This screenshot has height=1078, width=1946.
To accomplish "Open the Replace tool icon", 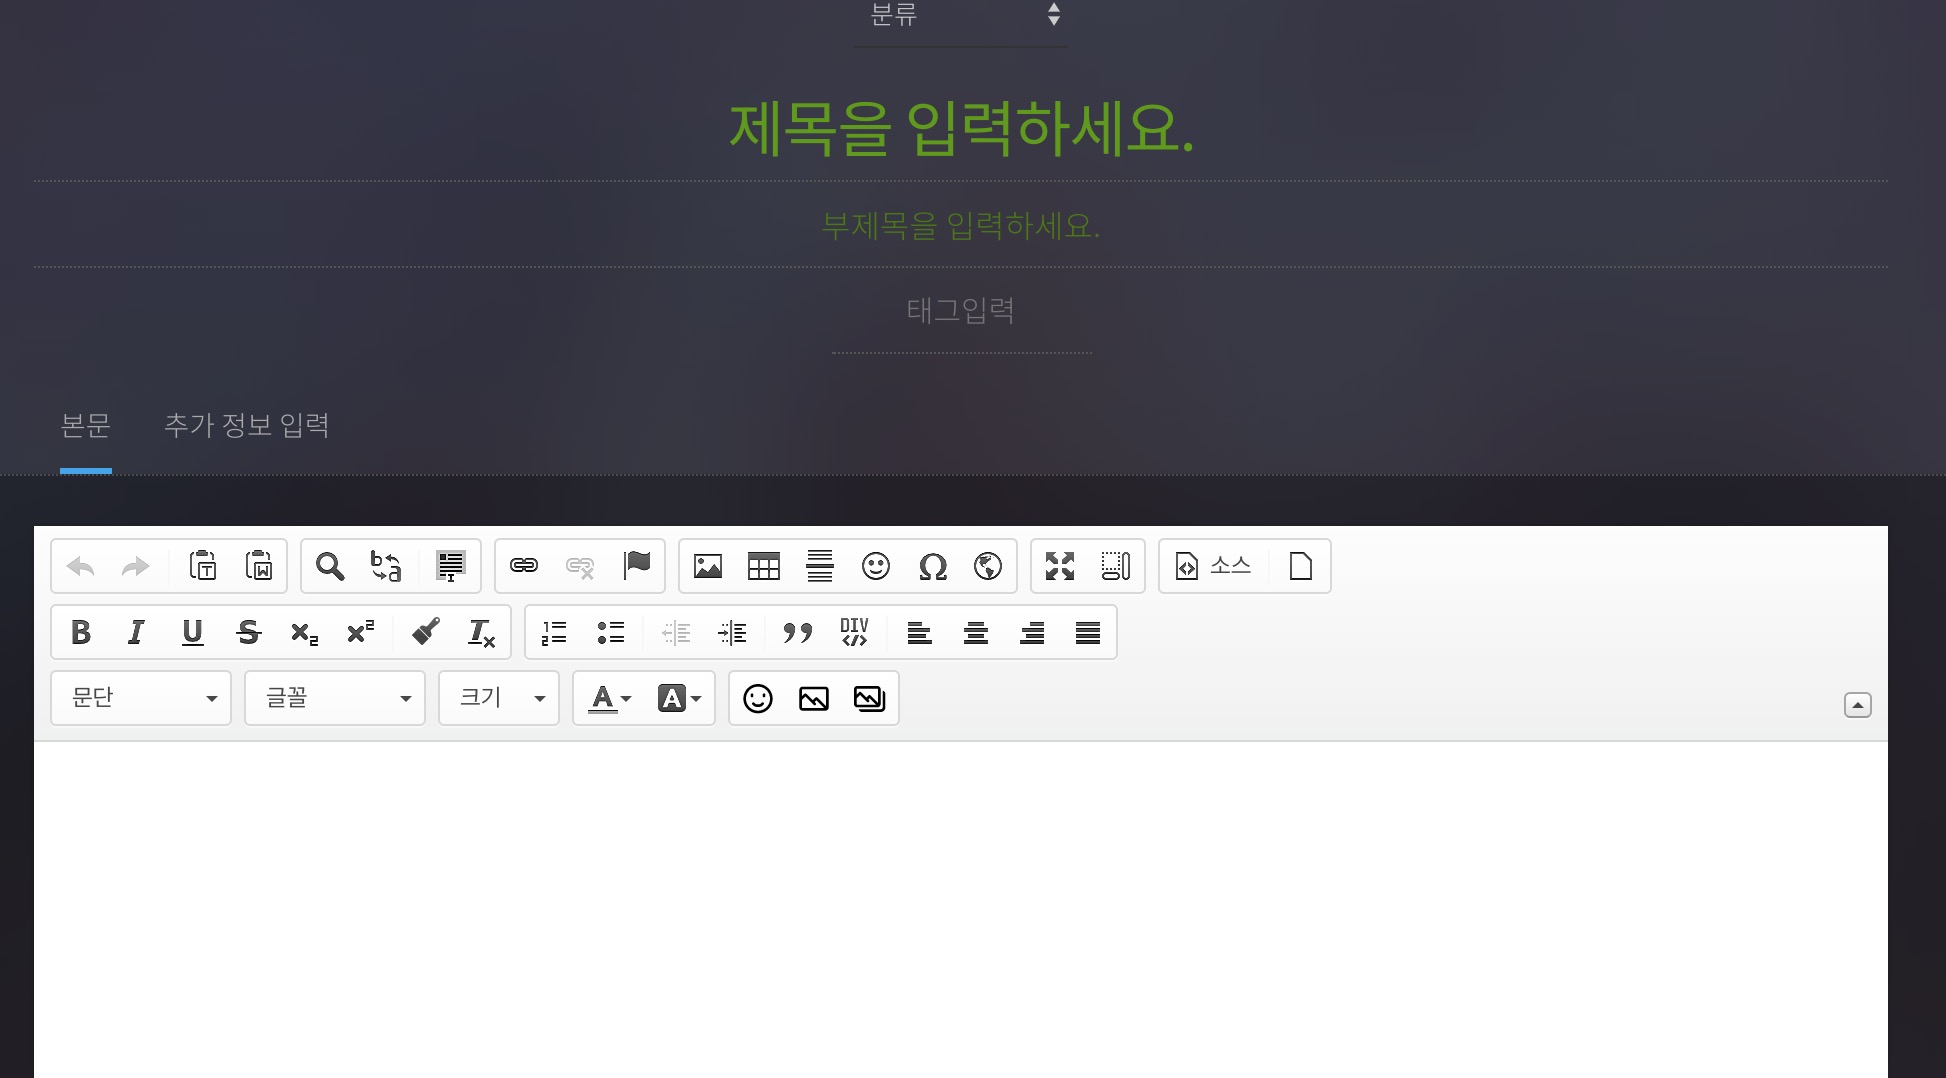I will (386, 566).
